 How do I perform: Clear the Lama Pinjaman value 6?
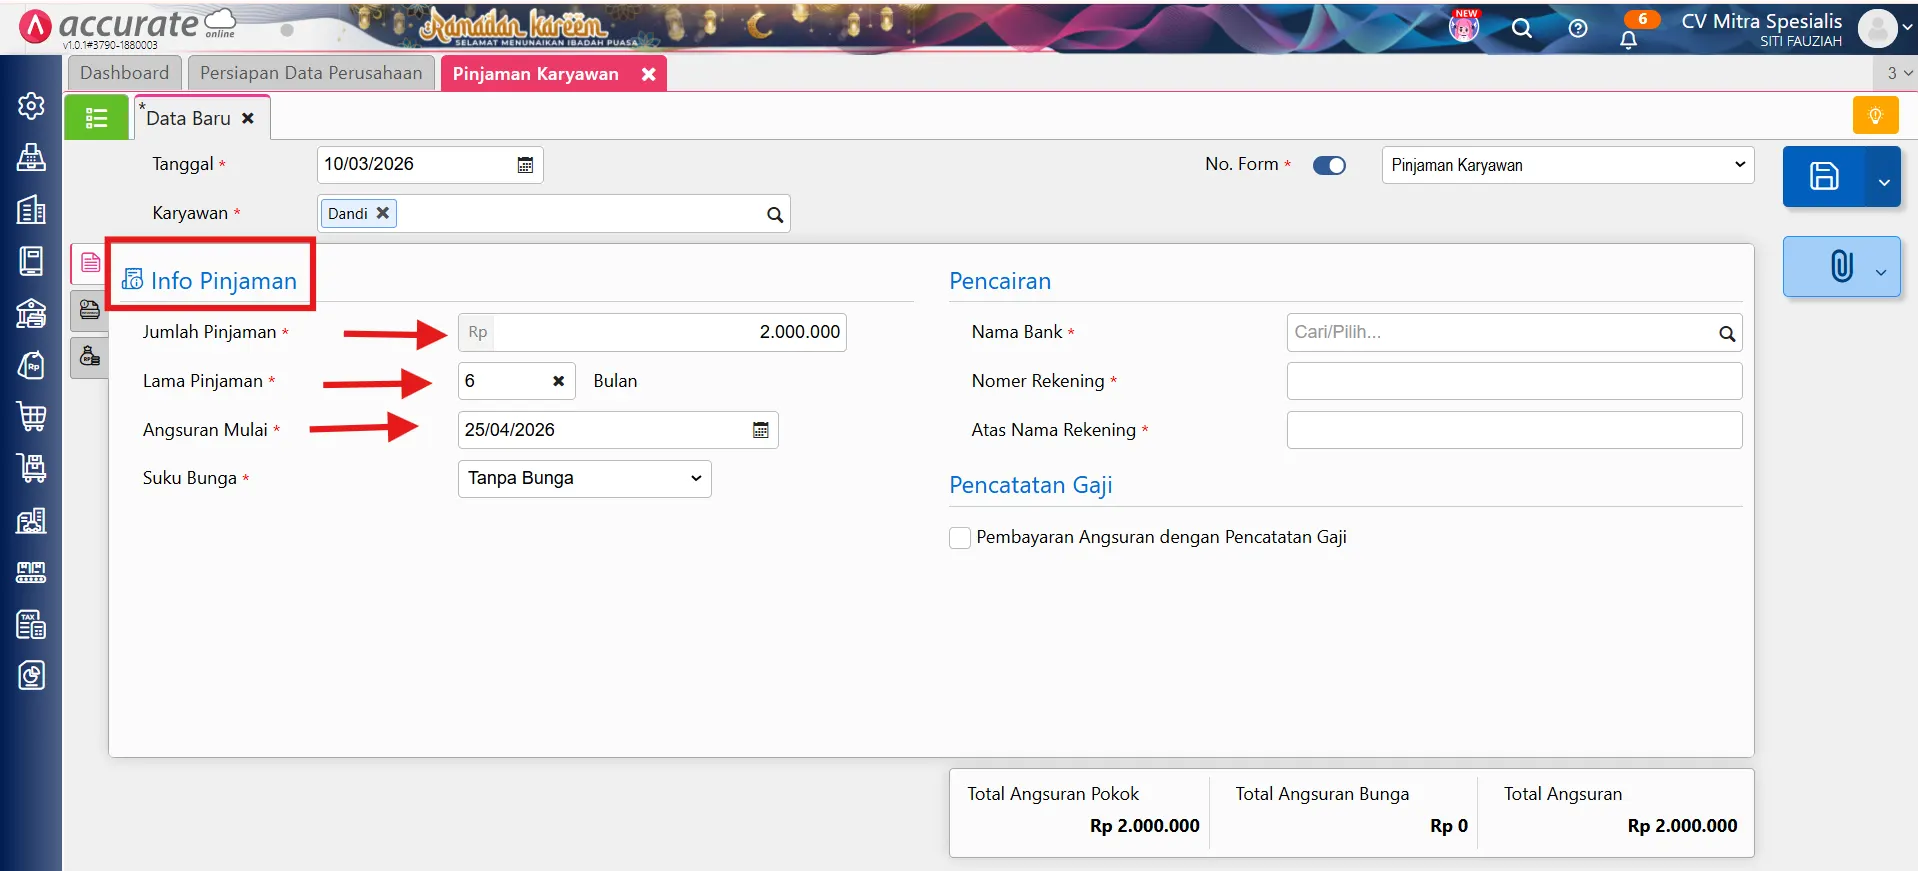coord(558,381)
